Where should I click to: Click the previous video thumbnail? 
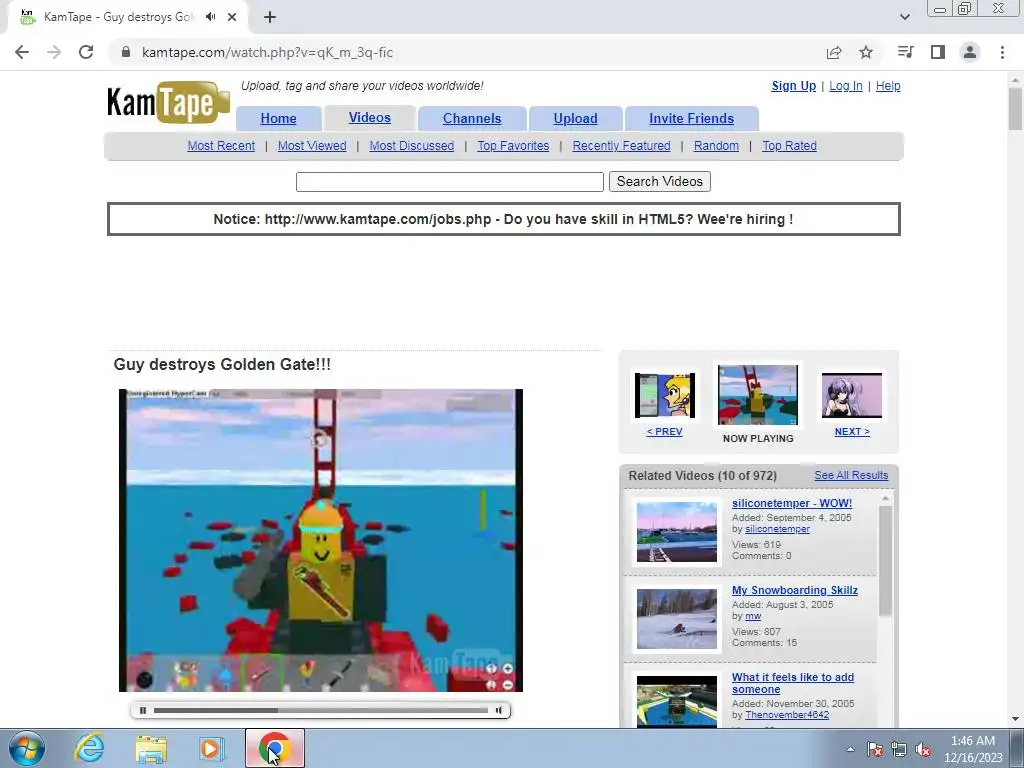[665, 396]
